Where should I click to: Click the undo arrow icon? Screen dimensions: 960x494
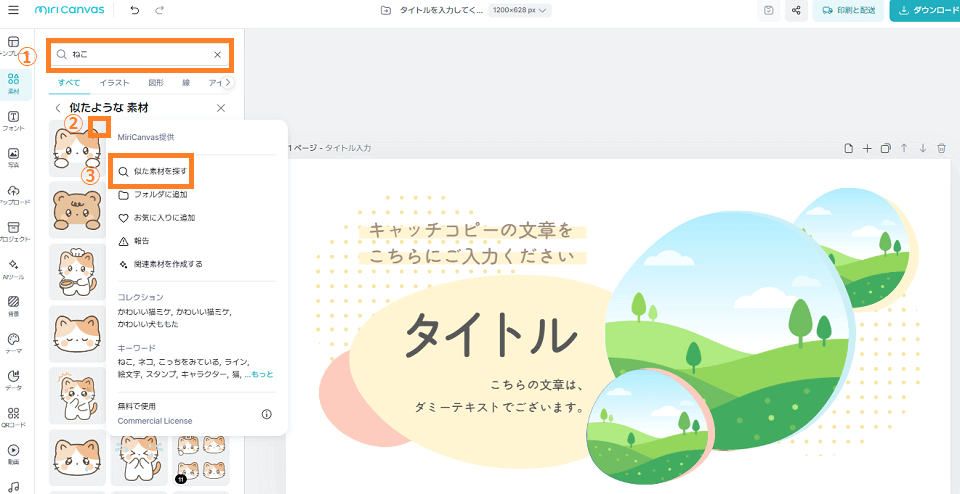(x=135, y=11)
